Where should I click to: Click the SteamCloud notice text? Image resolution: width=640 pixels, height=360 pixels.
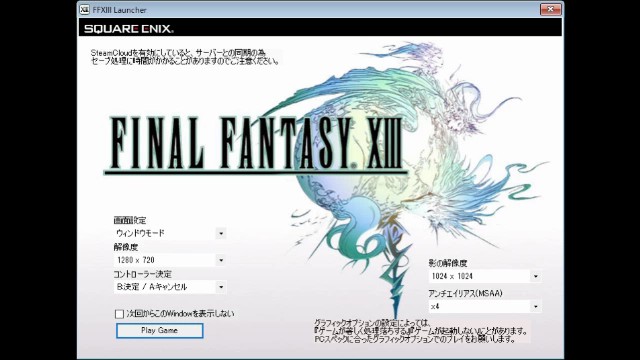pos(186,57)
